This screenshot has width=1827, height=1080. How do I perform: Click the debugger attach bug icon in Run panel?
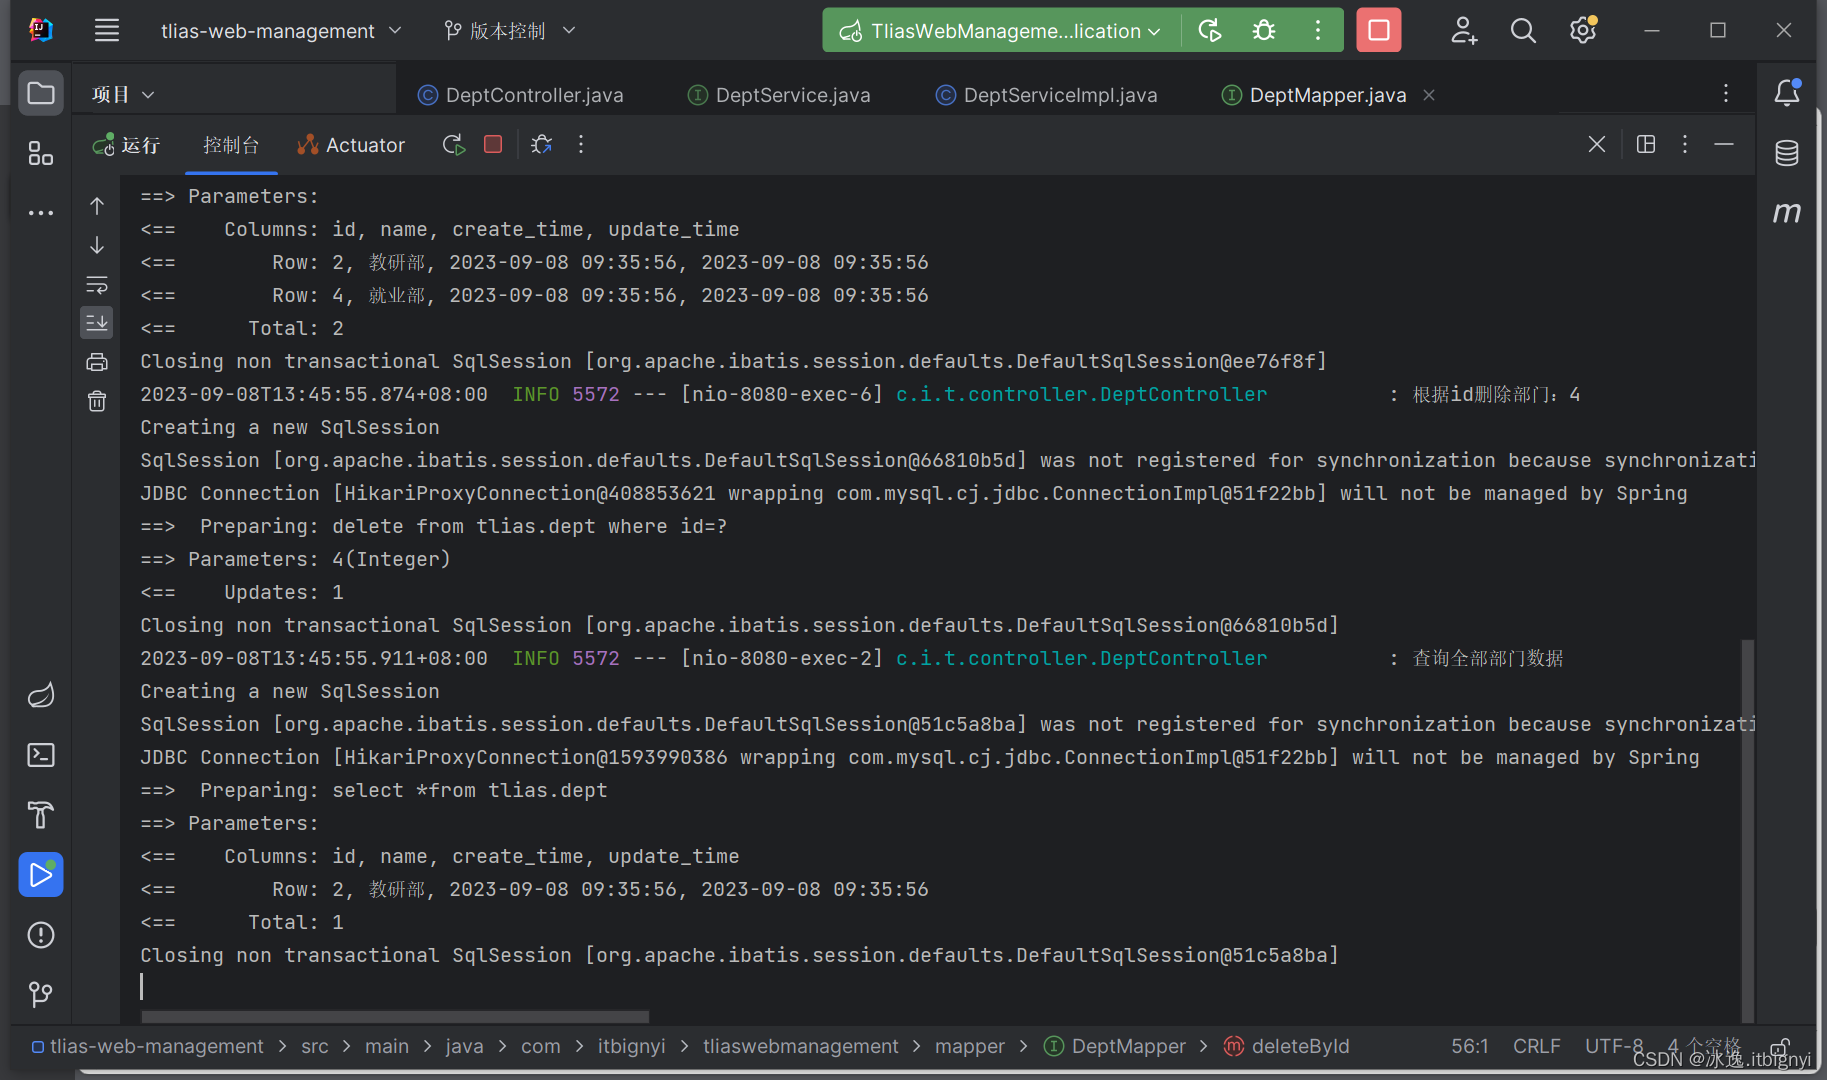[542, 145]
